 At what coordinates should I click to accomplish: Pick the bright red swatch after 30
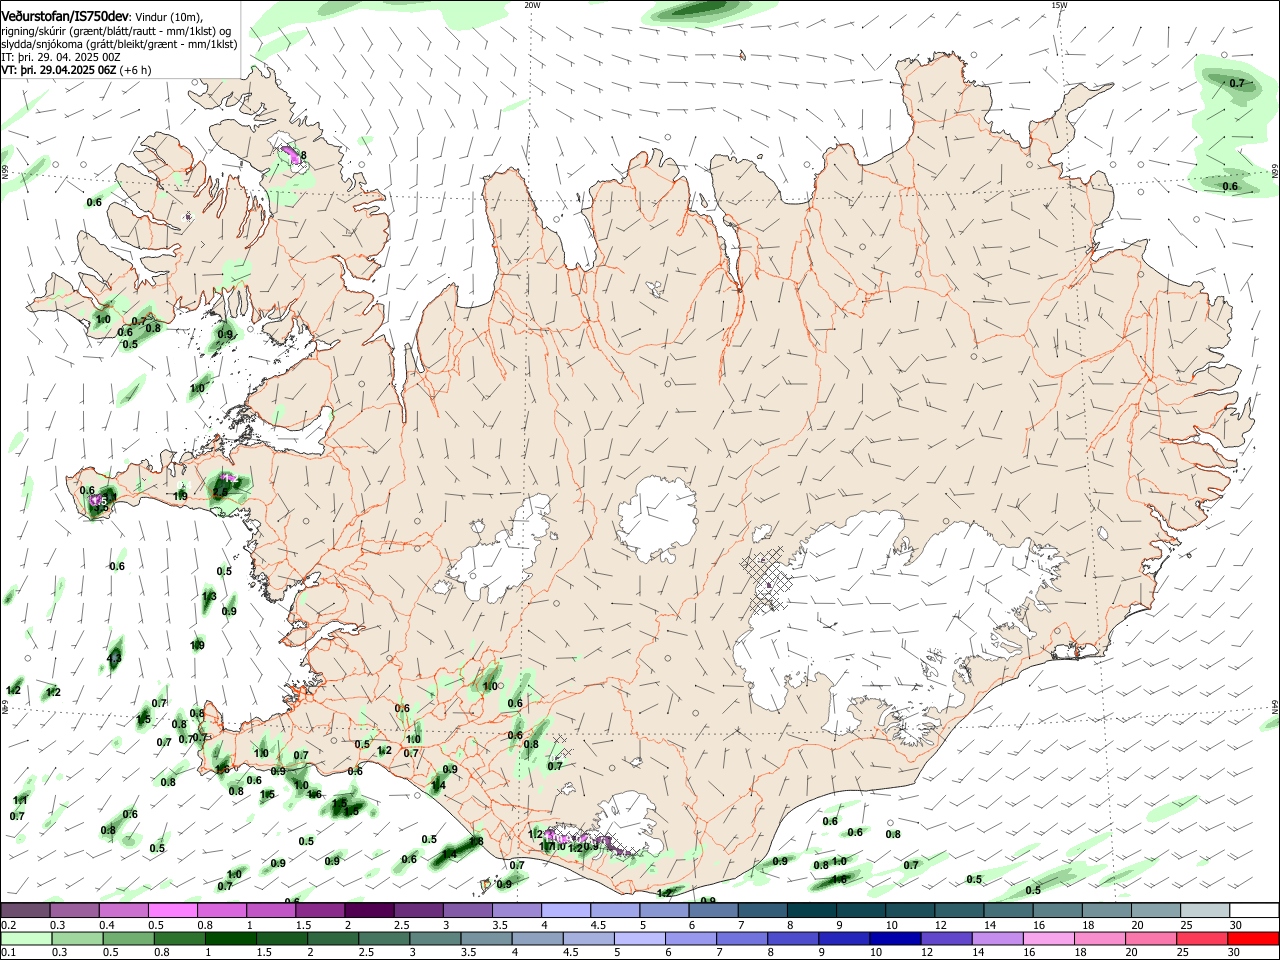coord(1254,939)
